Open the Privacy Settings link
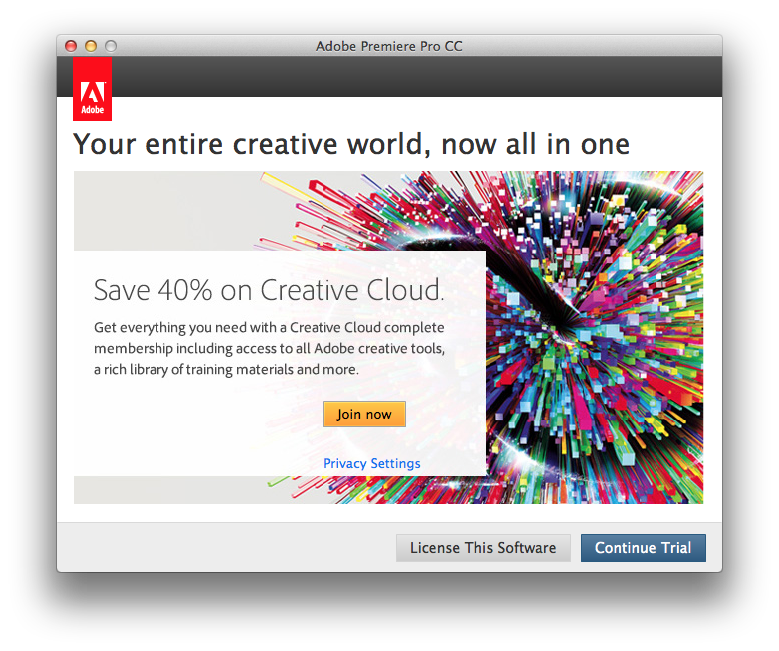The width and height of the screenshot is (779, 651). (x=372, y=463)
